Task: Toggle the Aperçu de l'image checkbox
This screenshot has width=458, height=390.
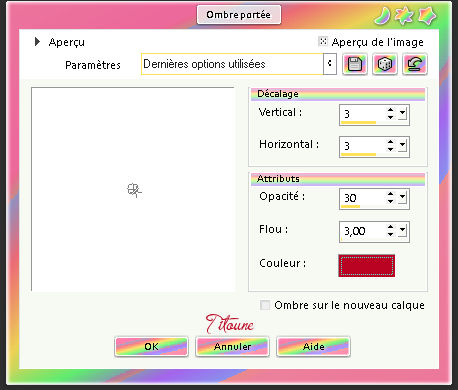Action: 323,41
